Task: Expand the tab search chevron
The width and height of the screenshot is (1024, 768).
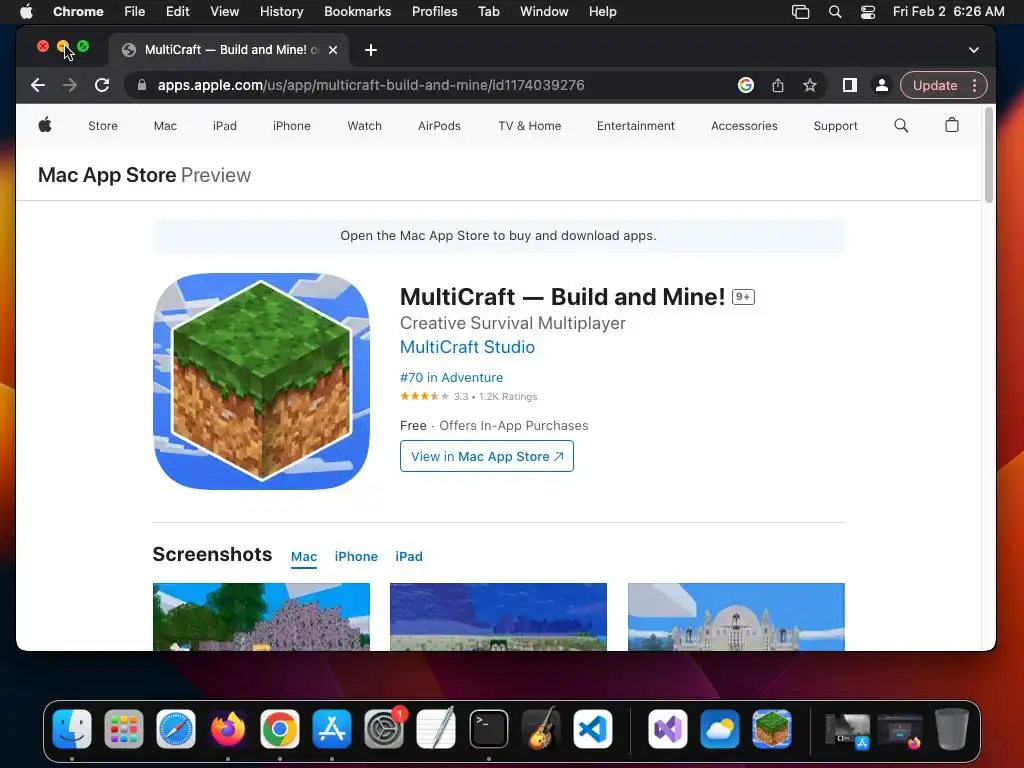Action: tap(974, 50)
